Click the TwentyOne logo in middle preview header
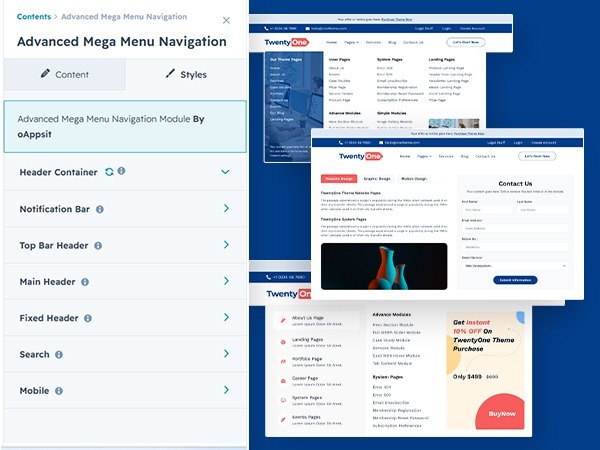The width and height of the screenshot is (600, 450). [361, 156]
